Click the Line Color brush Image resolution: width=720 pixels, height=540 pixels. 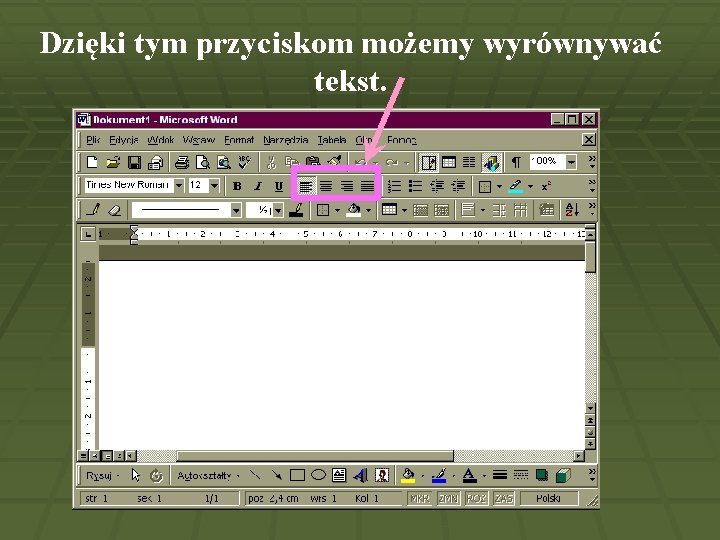click(439, 475)
